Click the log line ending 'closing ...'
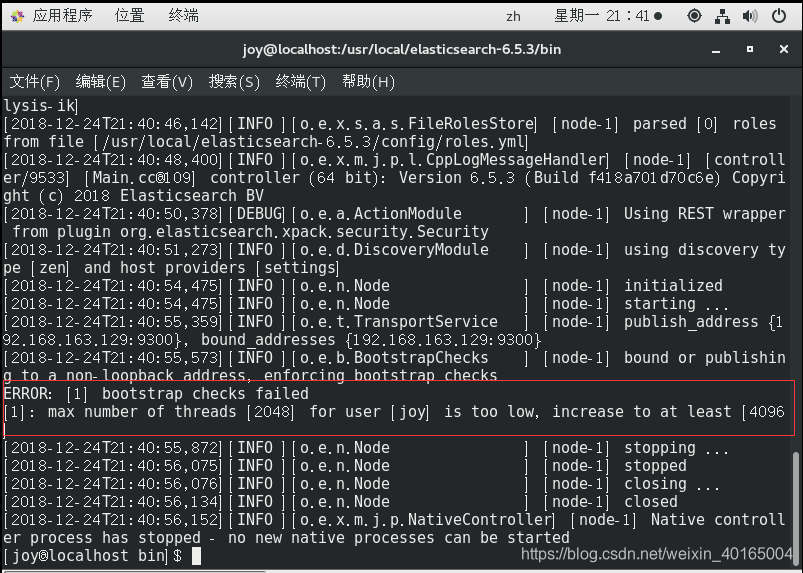The image size is (803, 573). click(361, 483)
